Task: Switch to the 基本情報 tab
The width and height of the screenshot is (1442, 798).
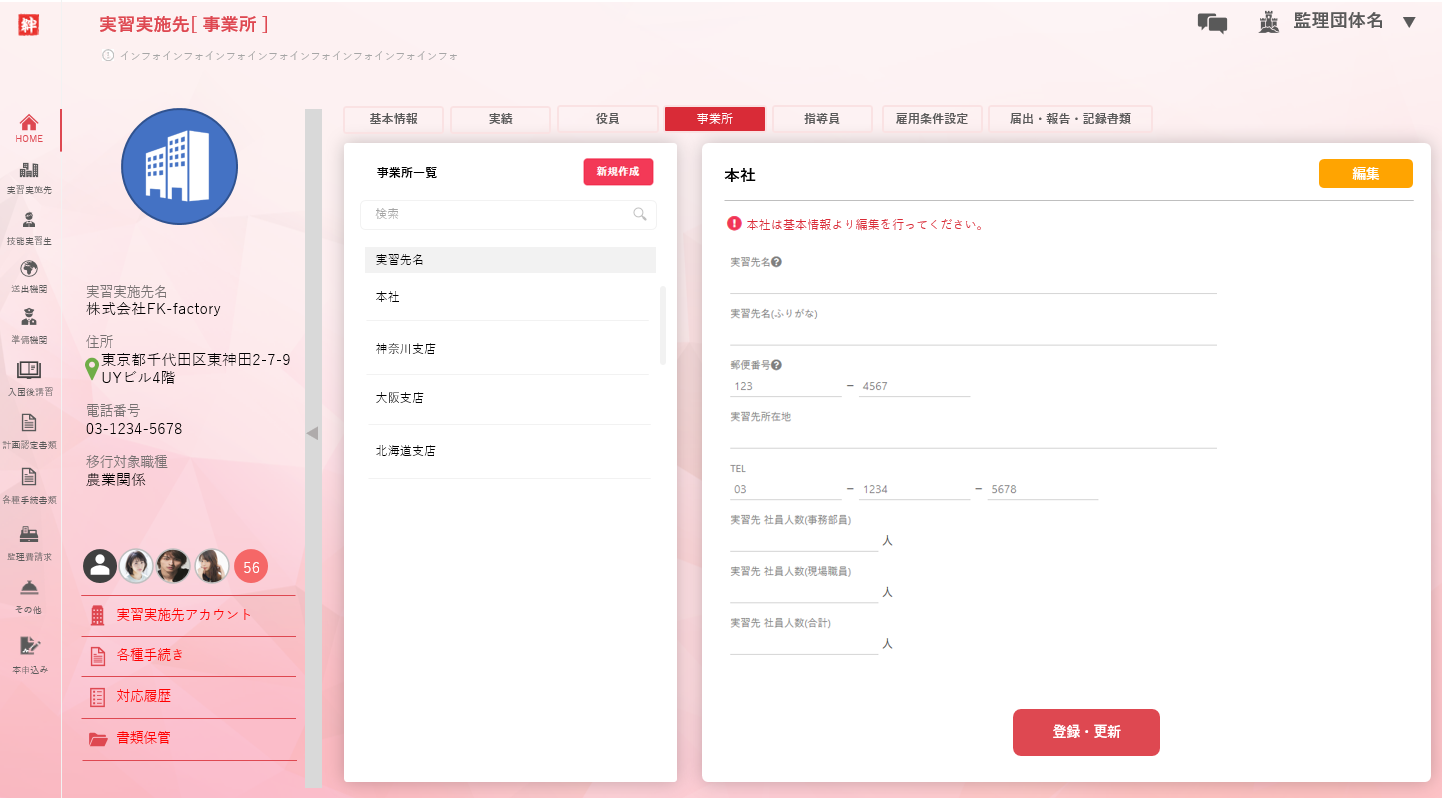Action: pos(393,119)
